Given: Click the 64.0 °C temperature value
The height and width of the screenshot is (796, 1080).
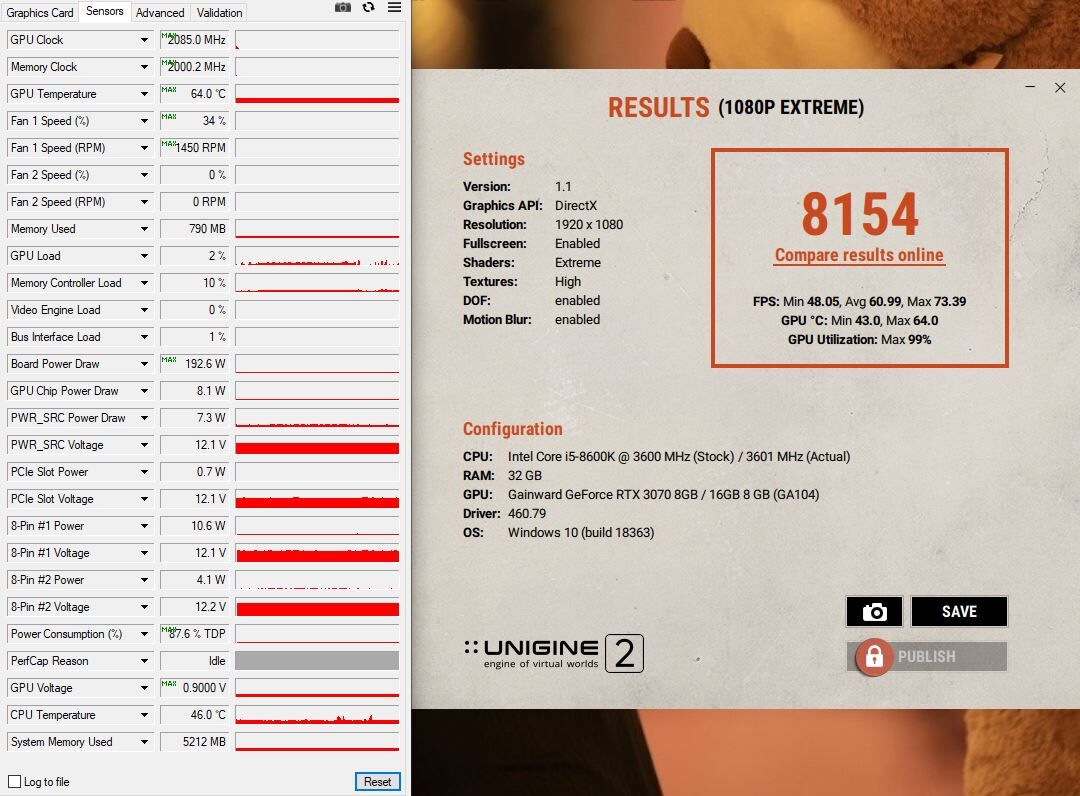Looking at the screenshot, I should coord(194,94).
